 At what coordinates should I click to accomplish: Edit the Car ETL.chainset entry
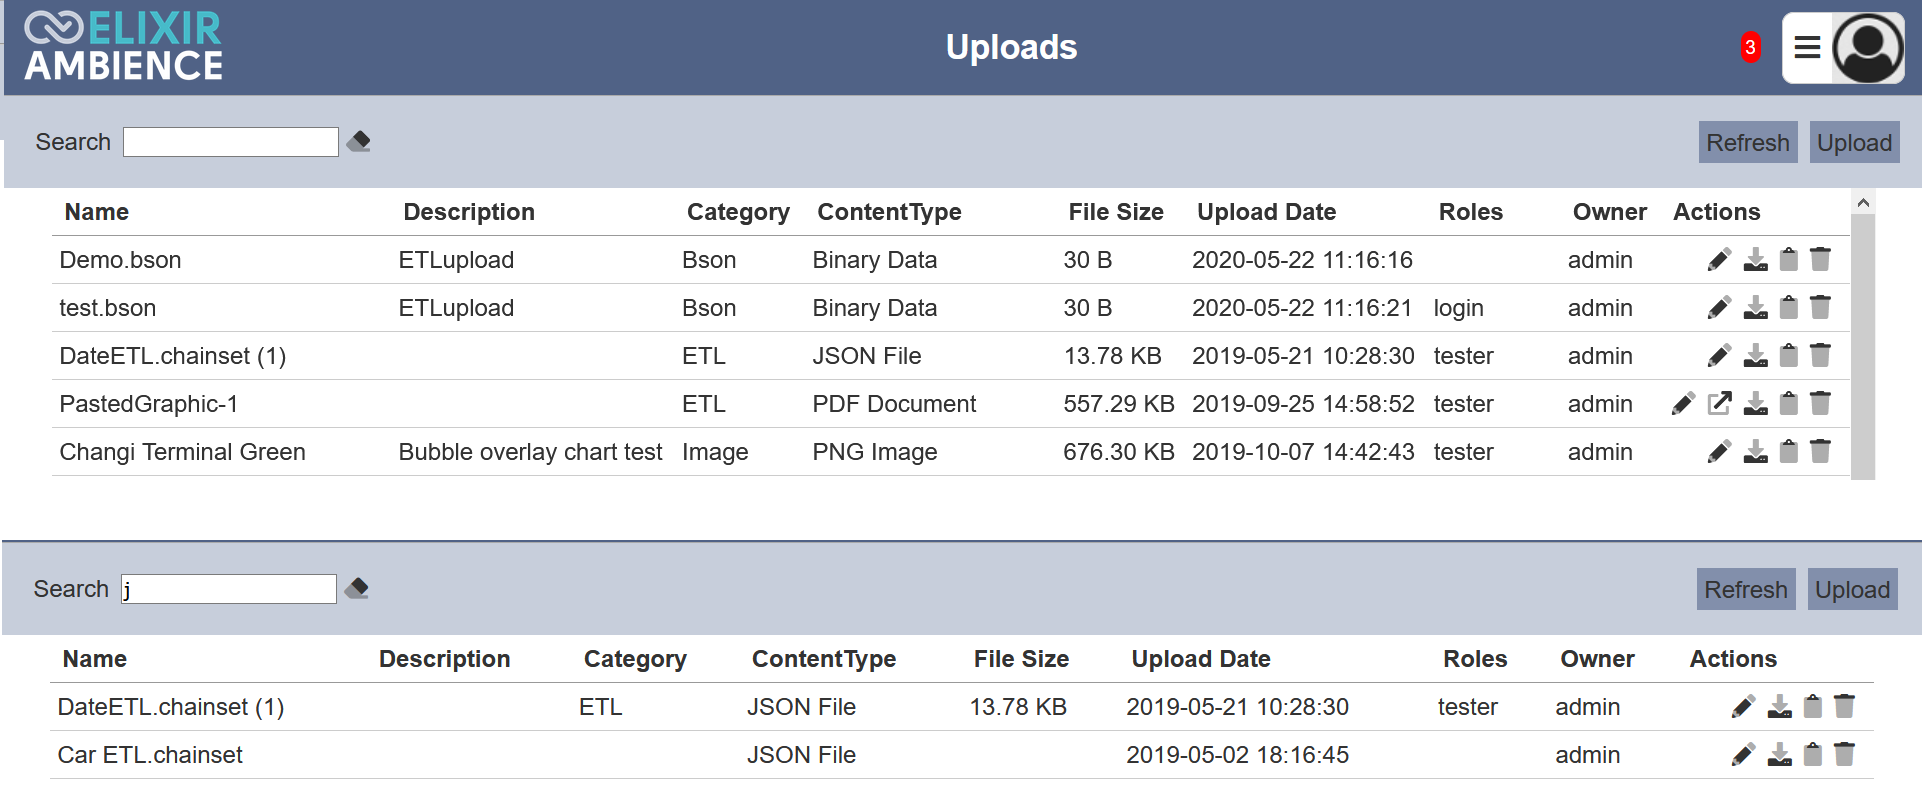click(1743, 755)
